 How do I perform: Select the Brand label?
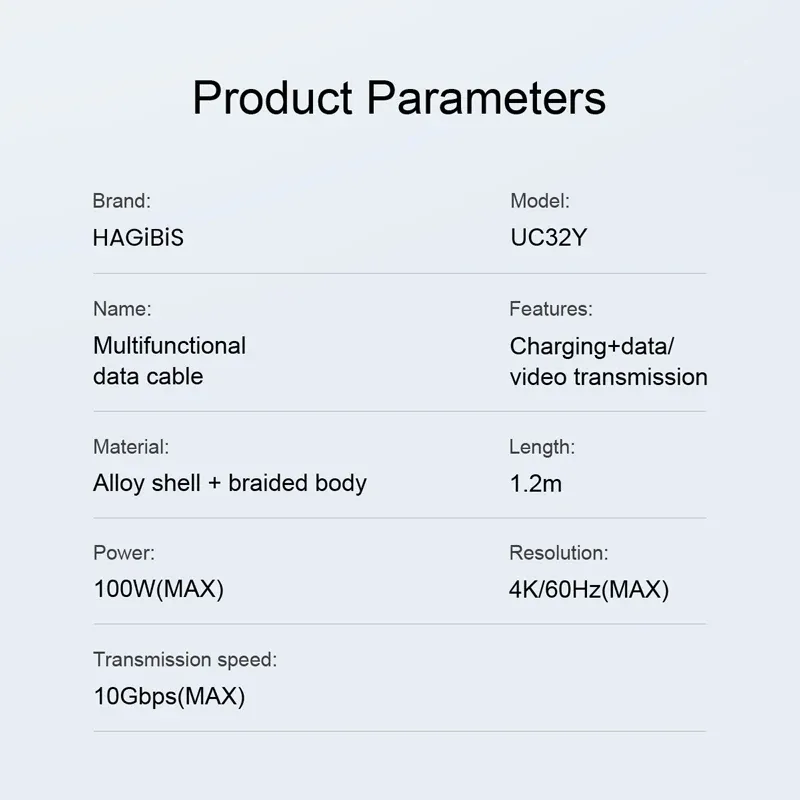121,201
